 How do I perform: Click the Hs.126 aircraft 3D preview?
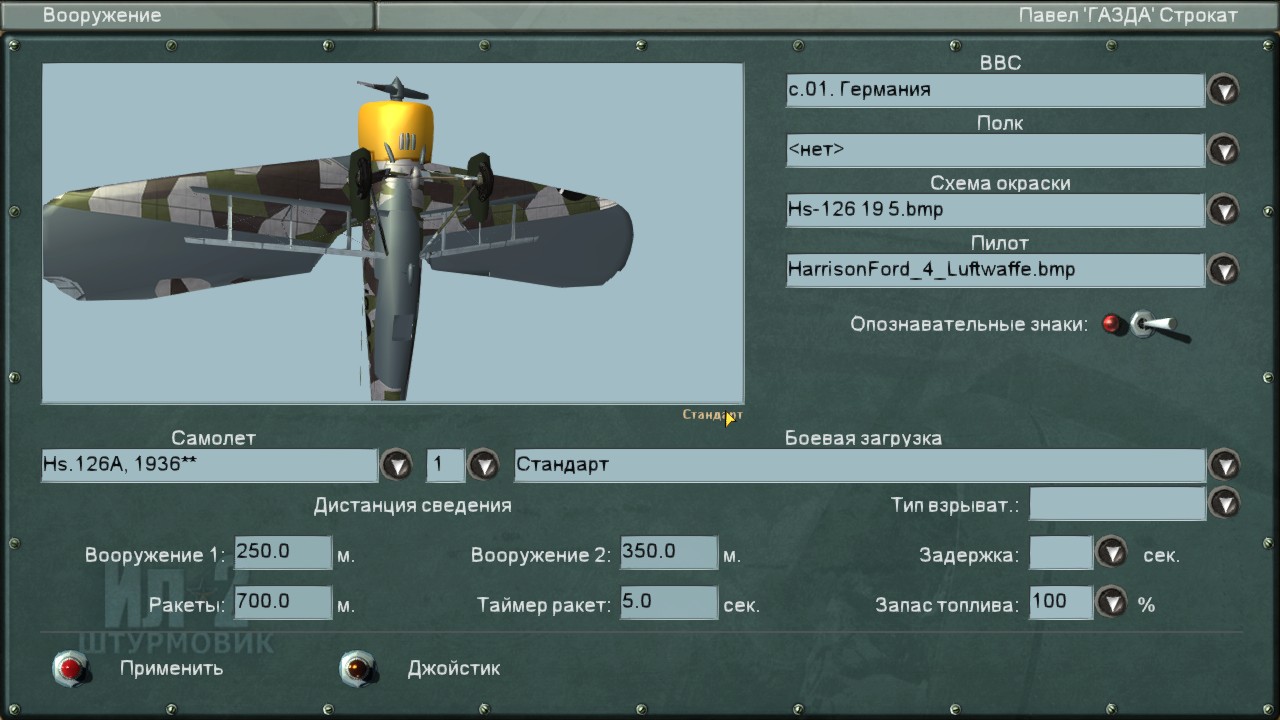pos(392,234)
